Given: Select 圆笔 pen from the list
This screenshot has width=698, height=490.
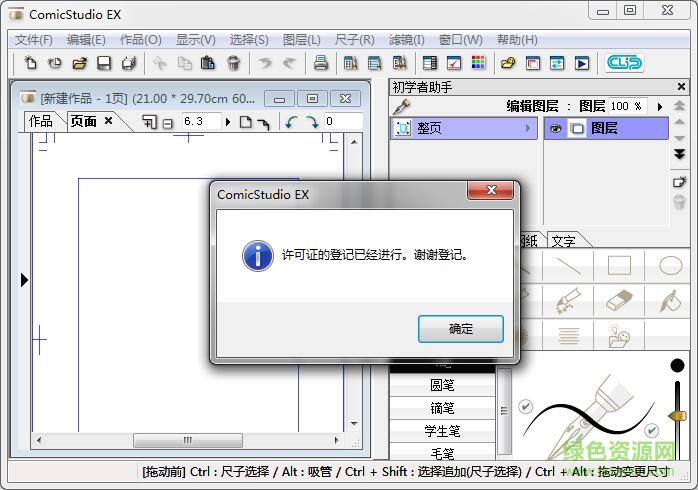Looking at the screenshot, I should click(x=442, y=385).
